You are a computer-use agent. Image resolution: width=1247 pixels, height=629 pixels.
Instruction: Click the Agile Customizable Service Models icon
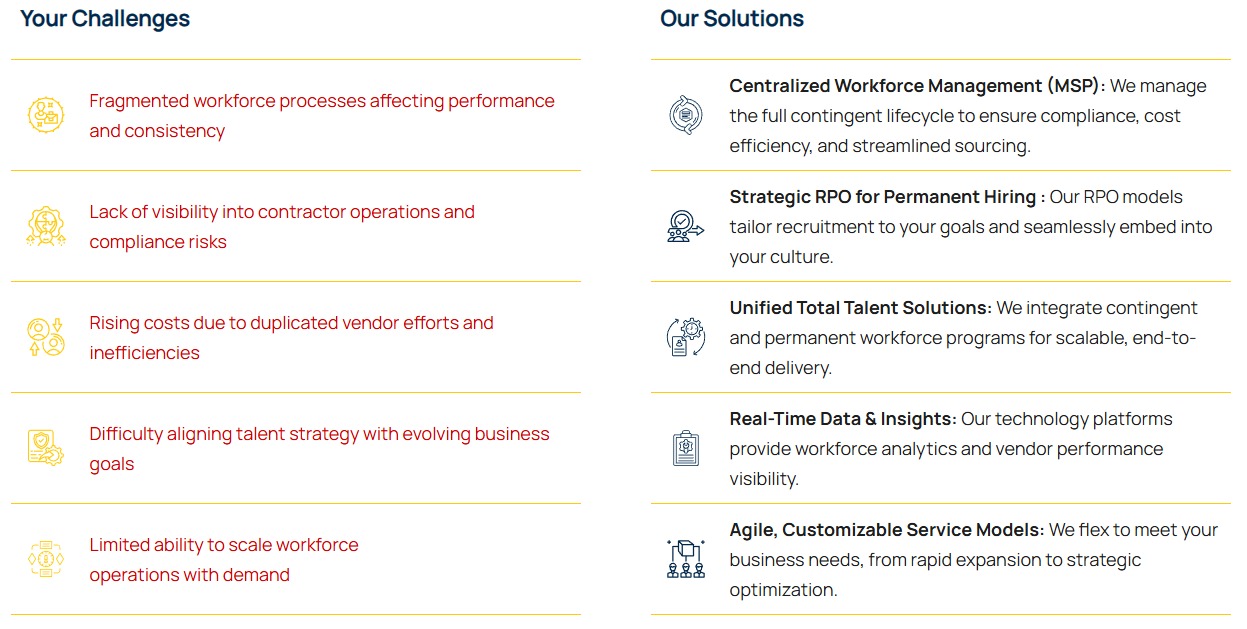click(685, 559)
